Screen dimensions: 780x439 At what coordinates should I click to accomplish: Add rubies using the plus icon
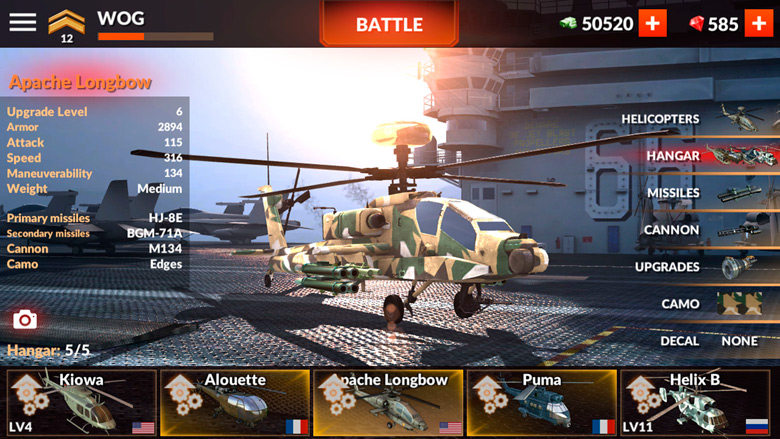point(759,23)
